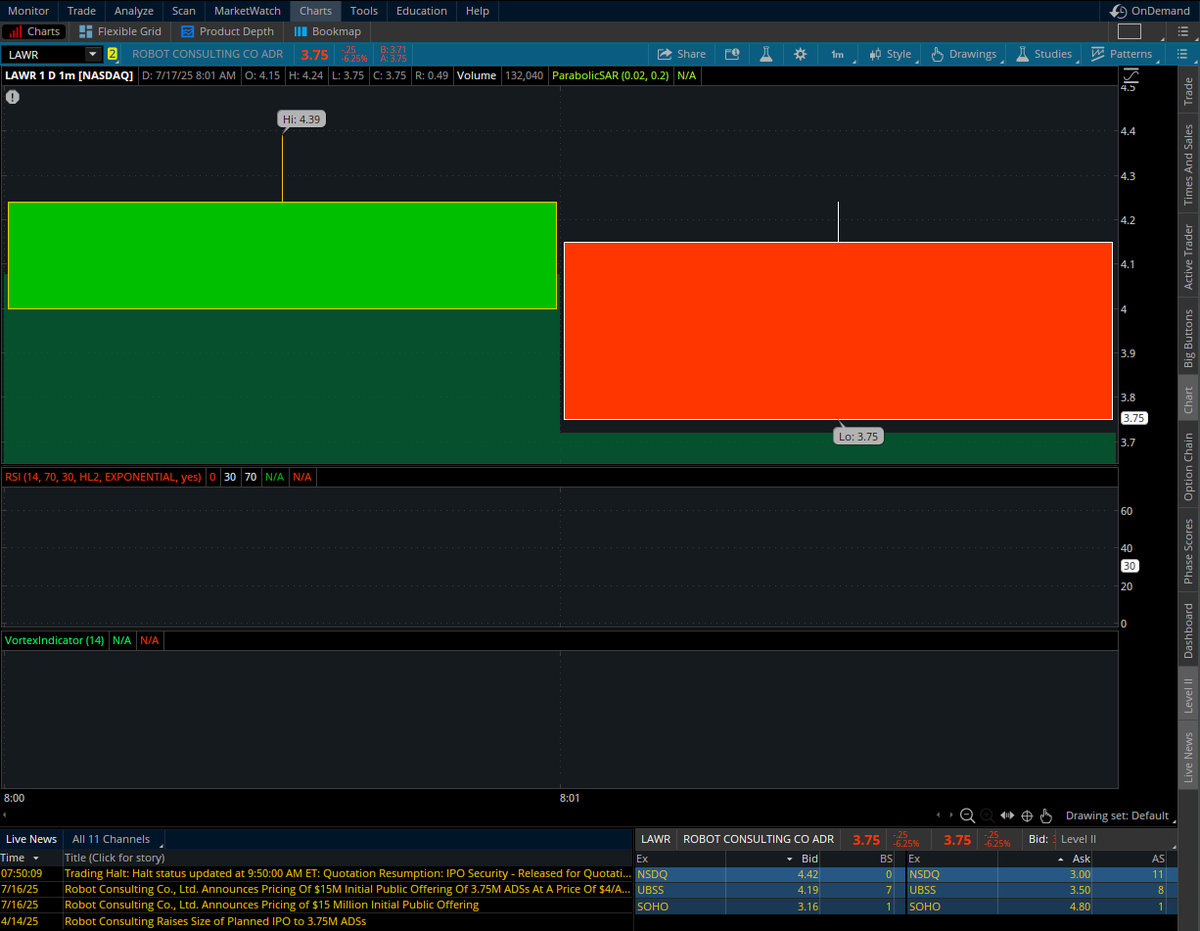Click the expand horizontal range icon

[x=1007, y=816]
